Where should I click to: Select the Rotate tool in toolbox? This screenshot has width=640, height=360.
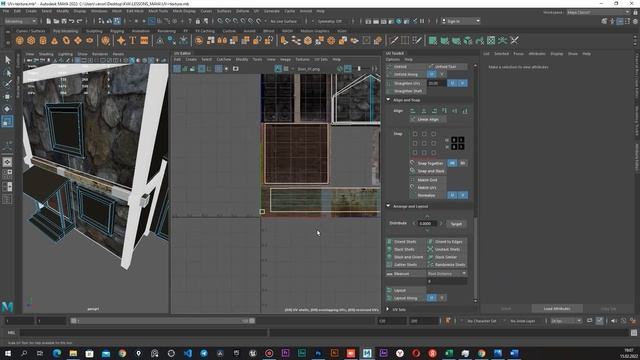[7, 109]
